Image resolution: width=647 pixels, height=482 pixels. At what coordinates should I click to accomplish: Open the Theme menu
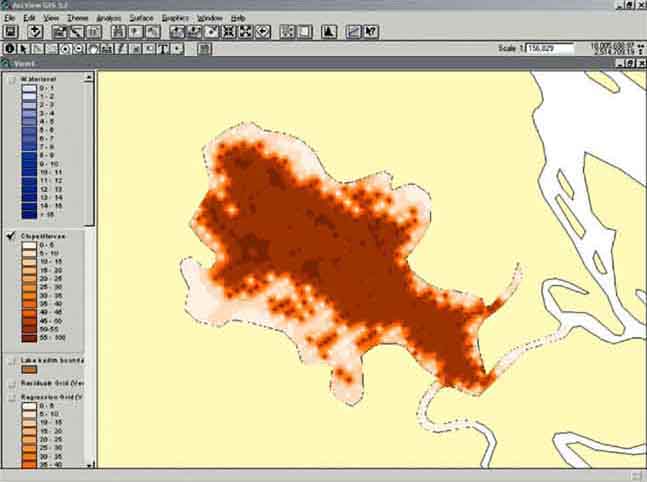point(76,18)
